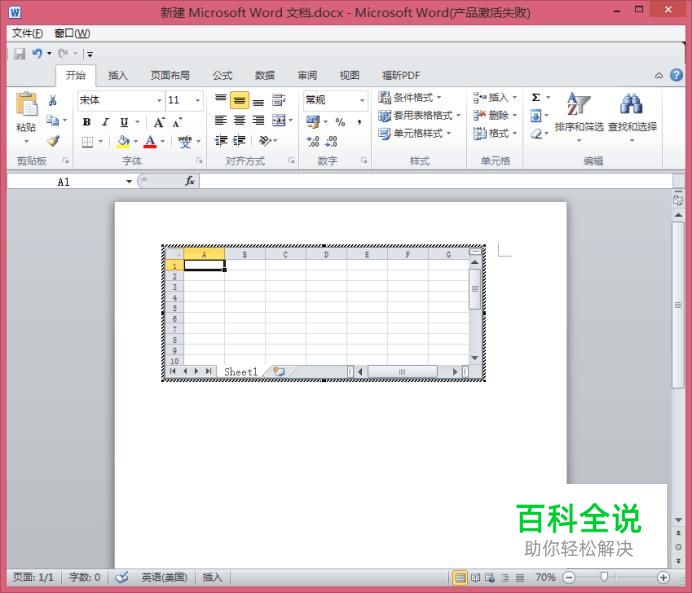
Task: Decrease indent in alignment group
Action: click(221, 140)
